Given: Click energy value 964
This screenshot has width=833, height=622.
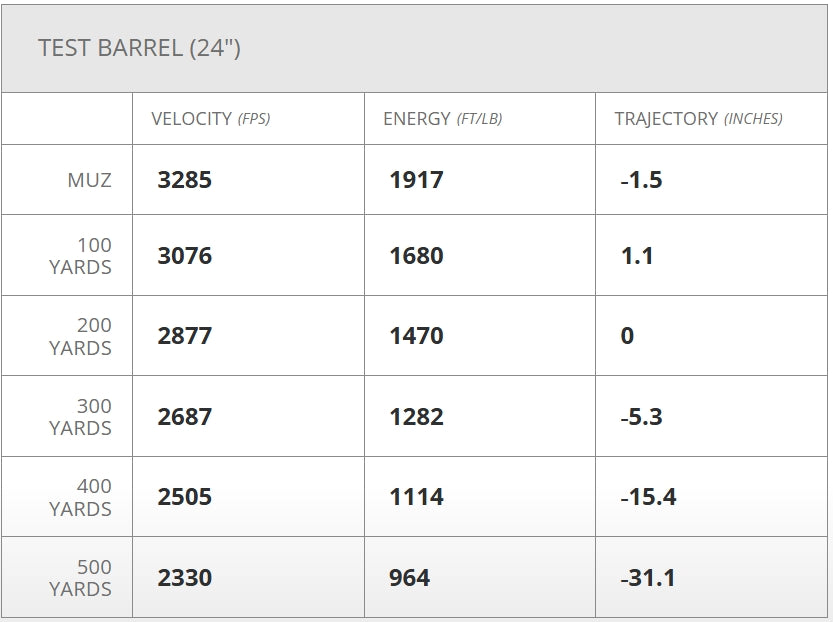Looking at the screenshot, I should [x=409, y=577].
